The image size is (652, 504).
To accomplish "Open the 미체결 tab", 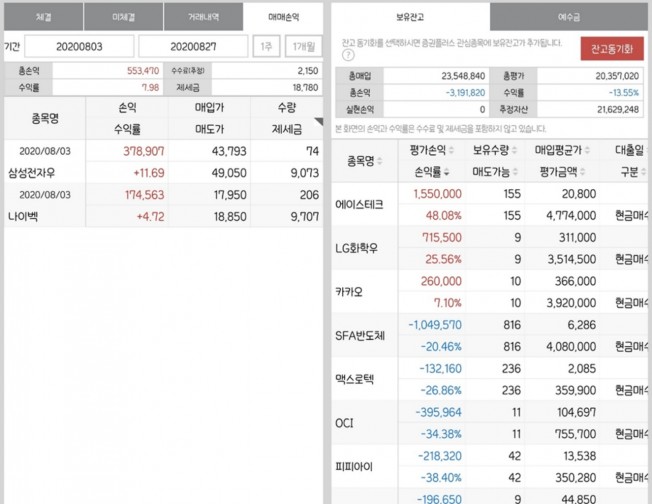I will tap(123, 17).
